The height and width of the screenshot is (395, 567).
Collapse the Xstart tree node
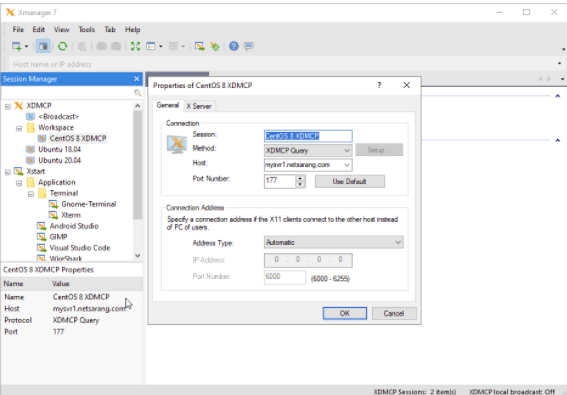8,172
